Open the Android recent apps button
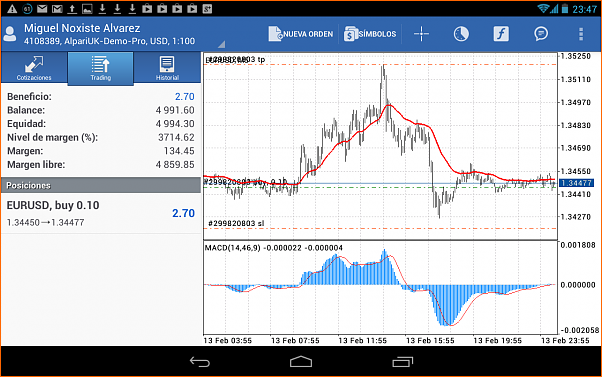Viewport: 602px width, 377px height. point(402,362)
